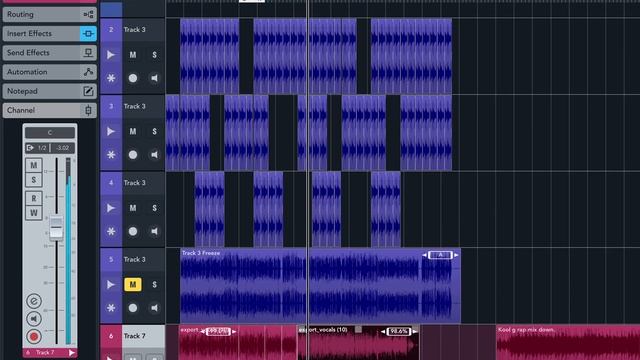
Task: Solo track number 5
Action: pos(154,284)
